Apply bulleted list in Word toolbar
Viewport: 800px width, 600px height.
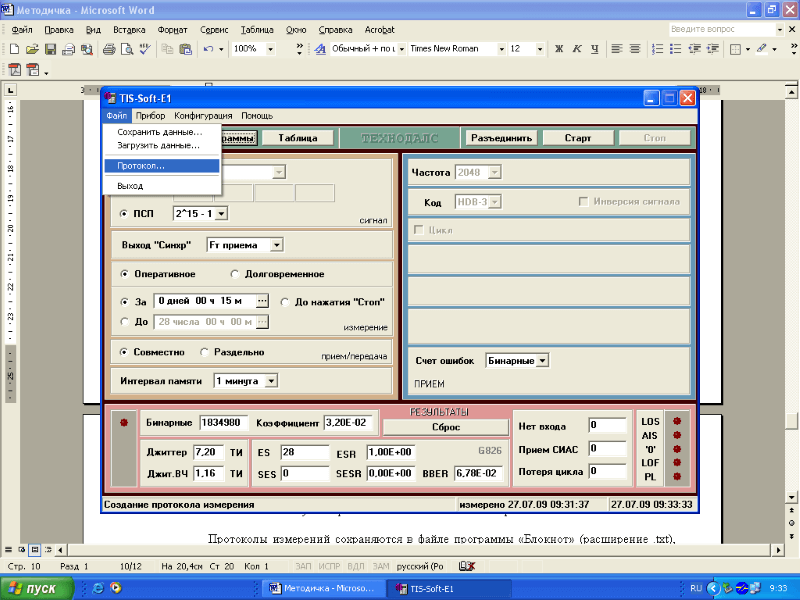676,49
